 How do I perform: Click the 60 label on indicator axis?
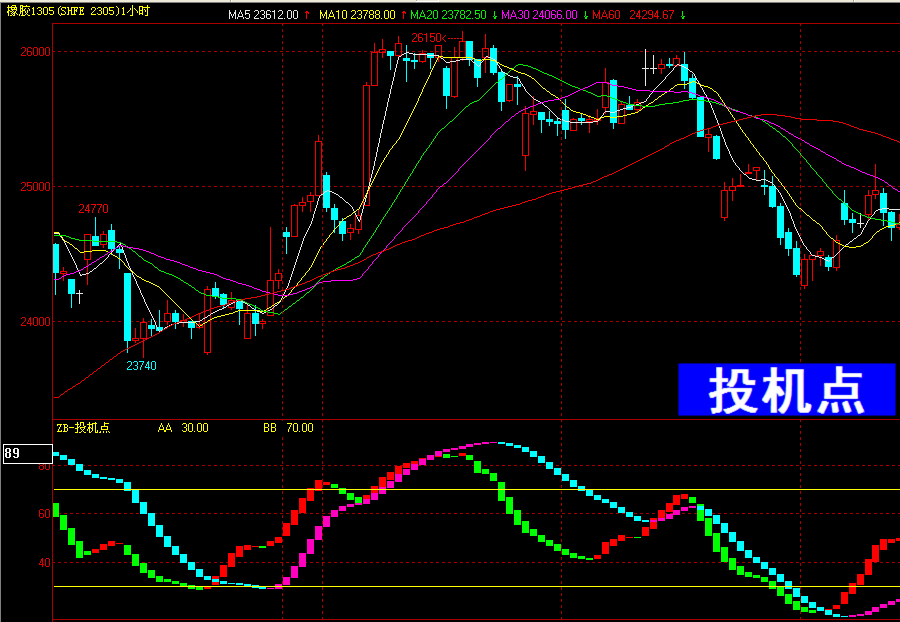[44, 514]
